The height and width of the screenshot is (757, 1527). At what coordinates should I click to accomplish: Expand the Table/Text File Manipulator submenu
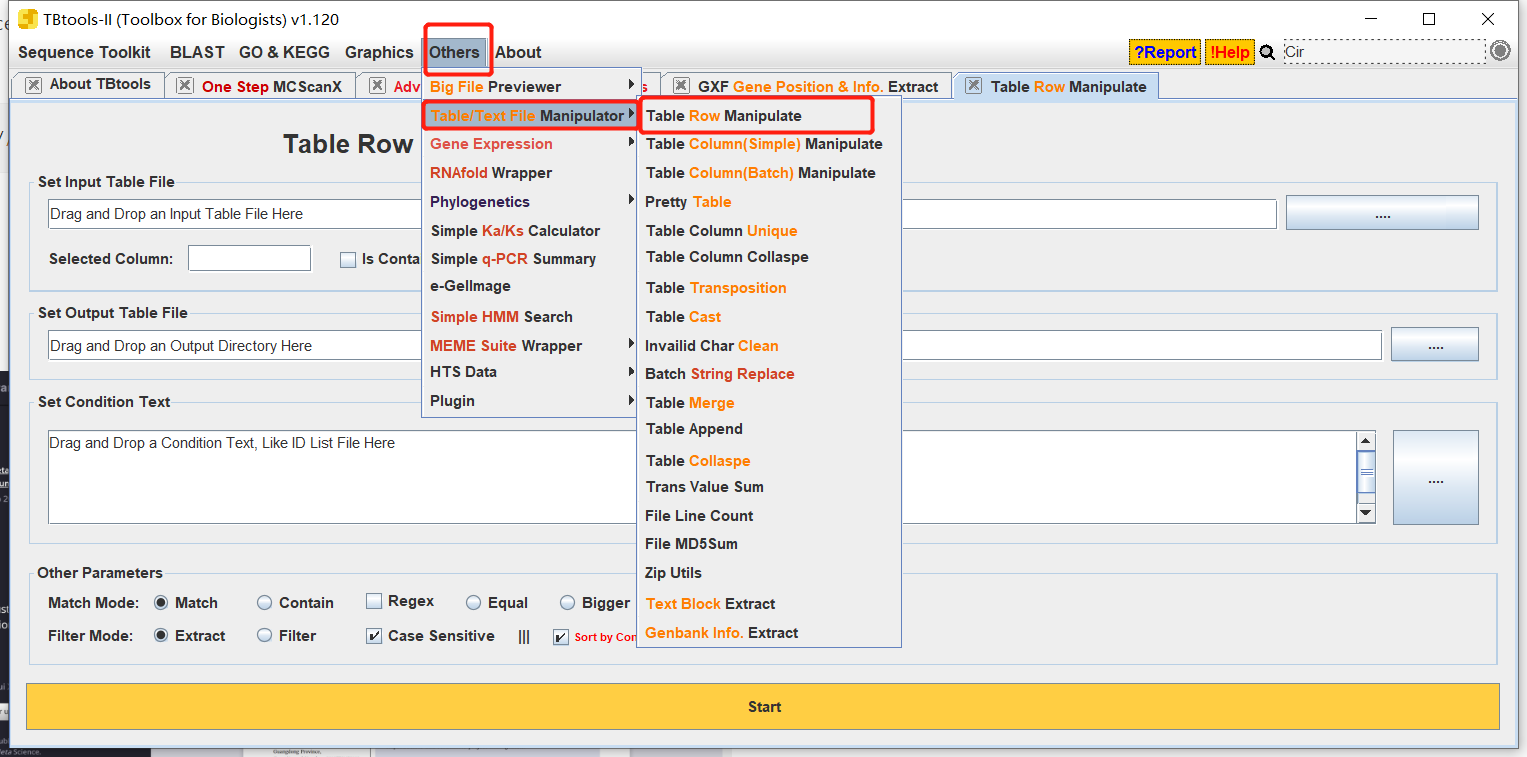point(529,115)
